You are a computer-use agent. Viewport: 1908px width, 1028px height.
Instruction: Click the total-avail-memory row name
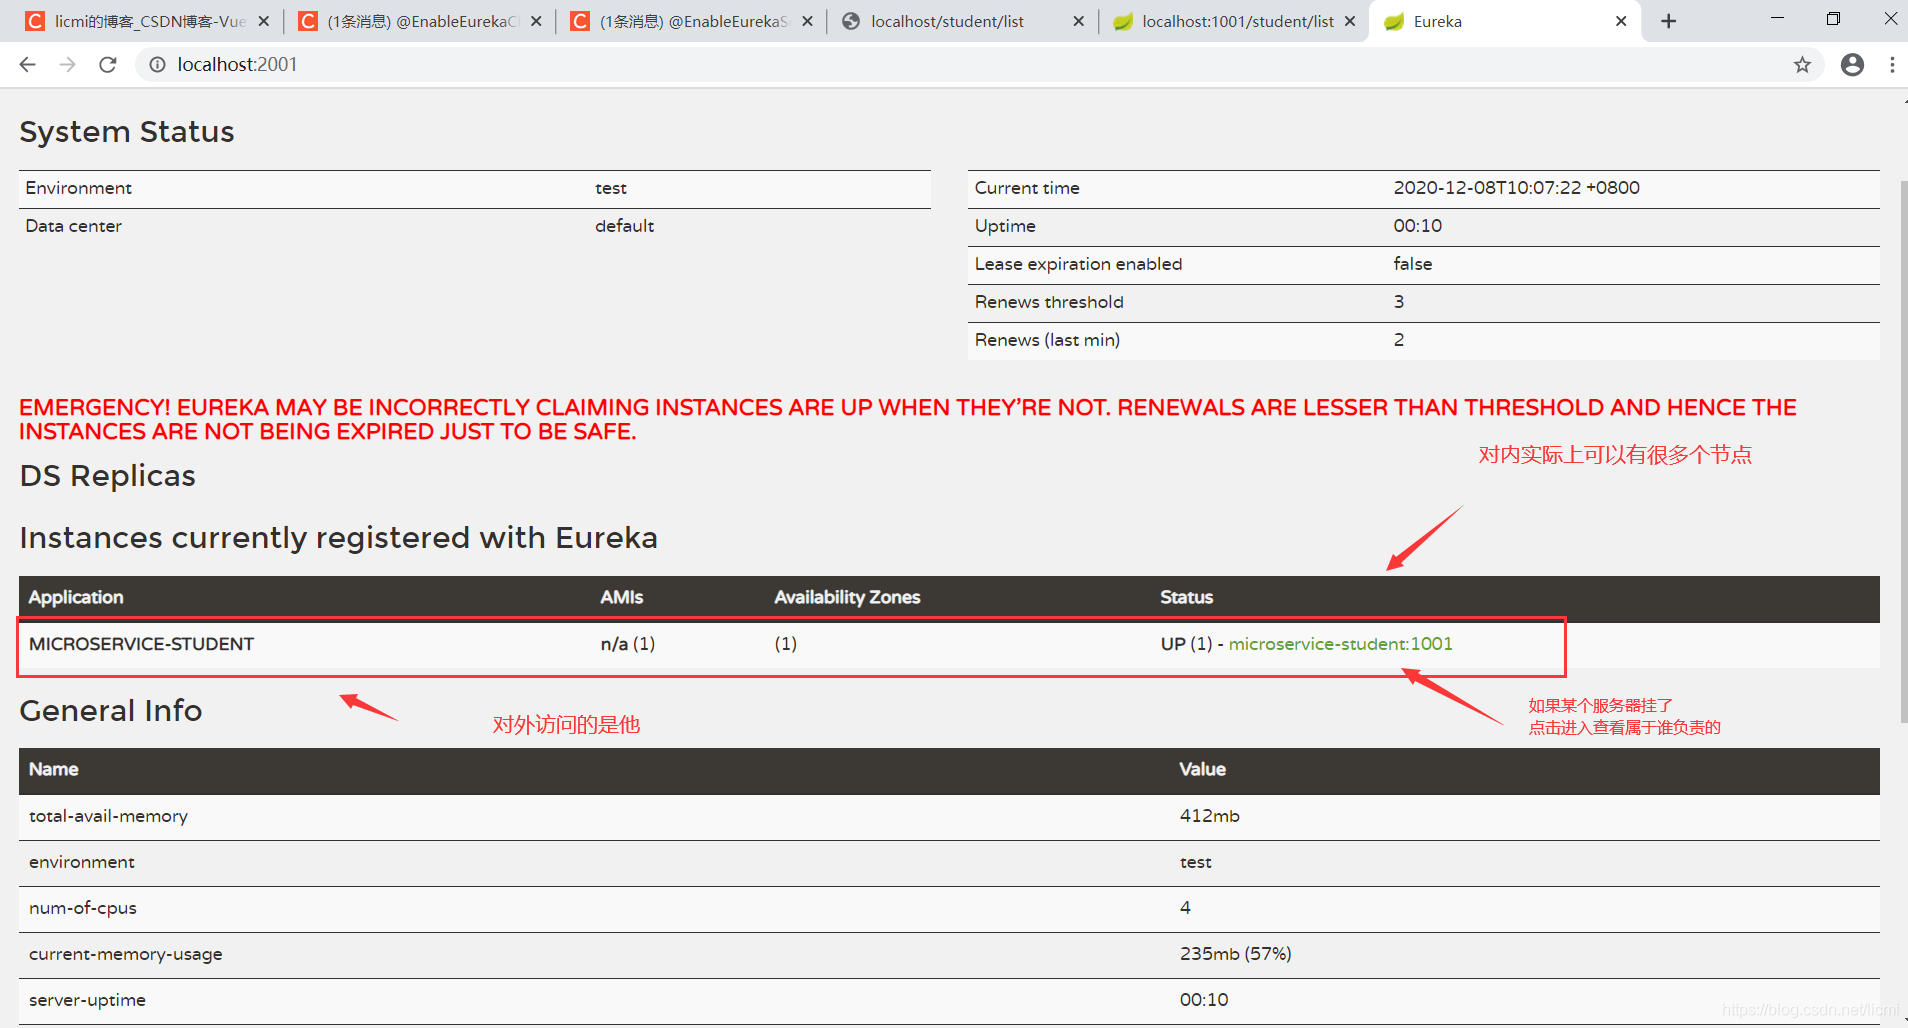click(x=108, y=816)
